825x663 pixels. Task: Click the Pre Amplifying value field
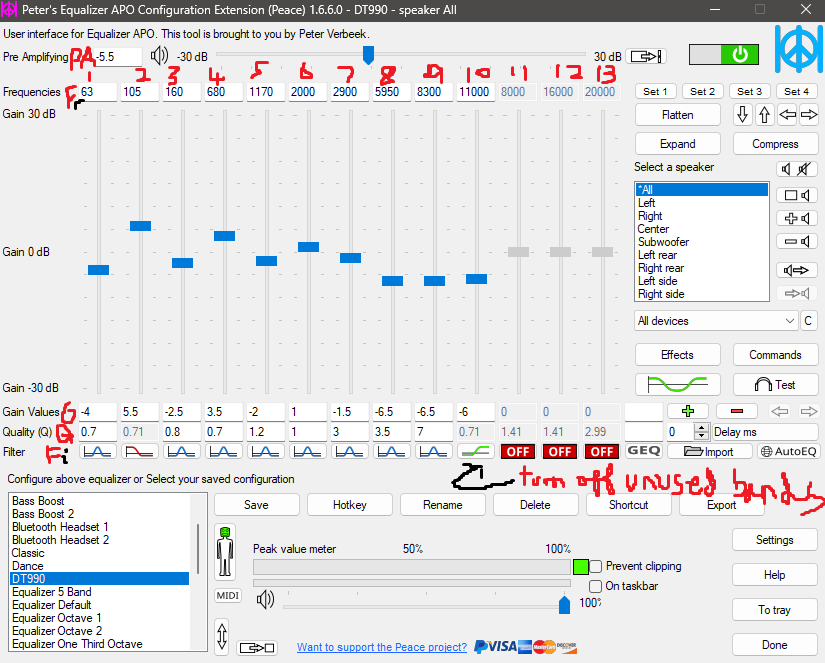point(118,56)
